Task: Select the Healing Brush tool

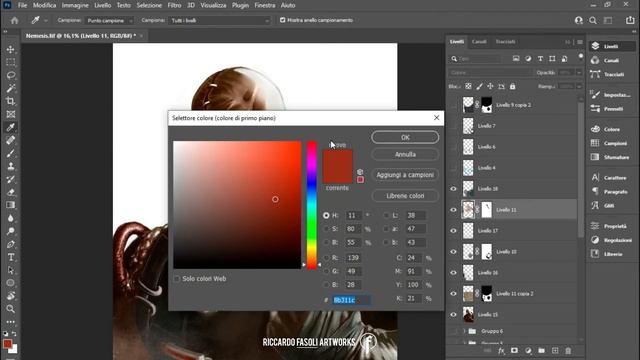Action: tap(11, 140)
